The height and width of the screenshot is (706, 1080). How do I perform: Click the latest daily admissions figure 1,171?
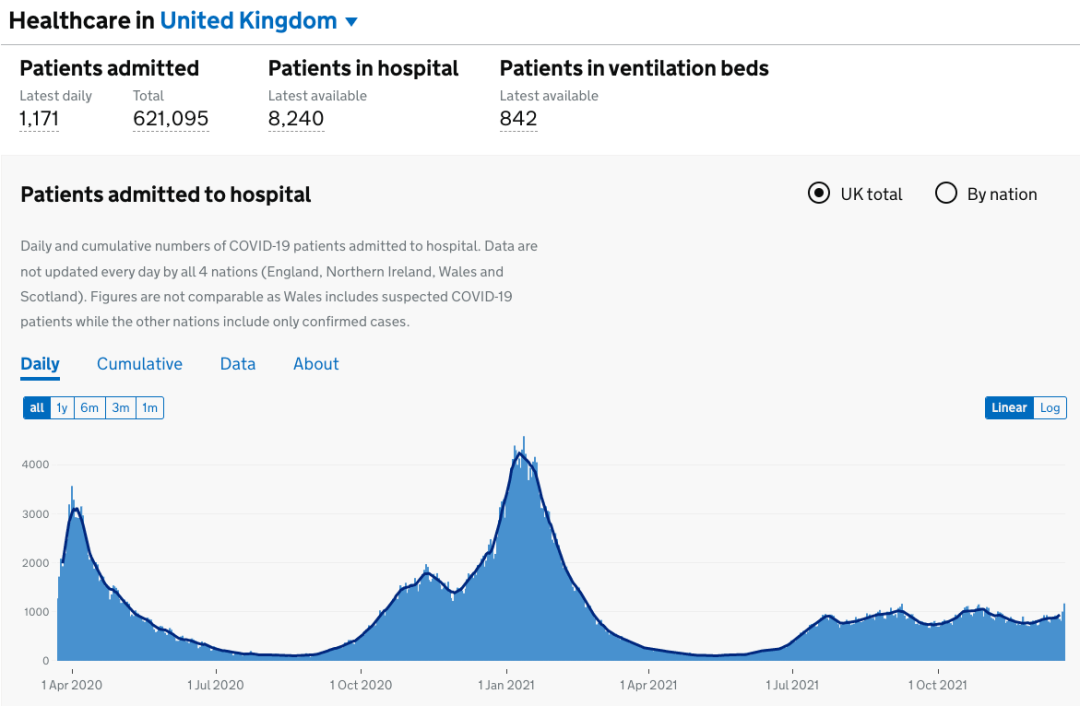pyautogui.click(x=39, y=119)
